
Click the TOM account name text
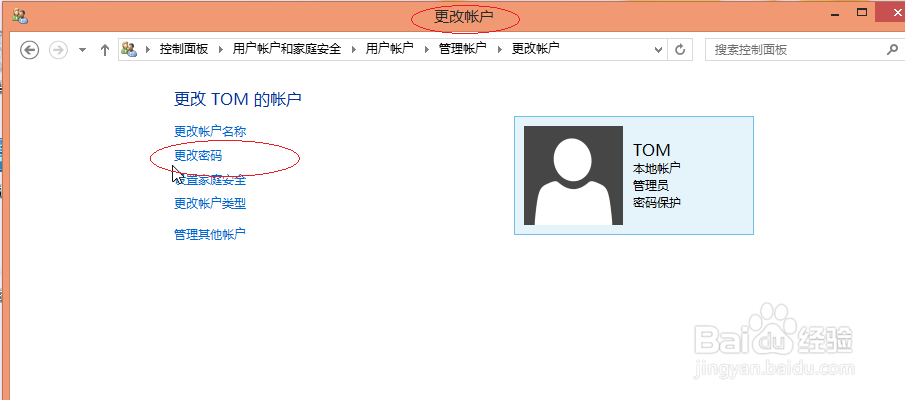(652, 150)
